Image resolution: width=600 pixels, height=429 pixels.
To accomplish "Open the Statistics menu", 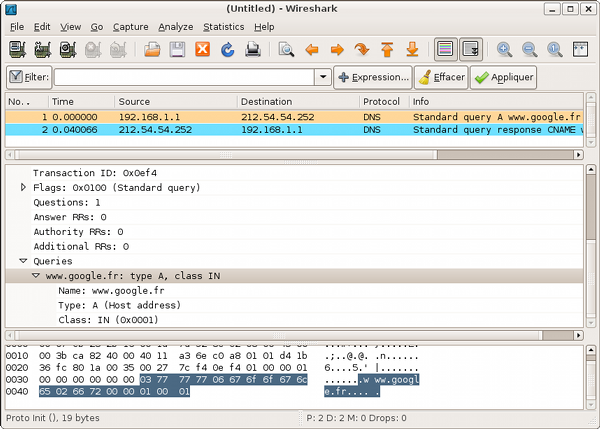I will (223, 27).
